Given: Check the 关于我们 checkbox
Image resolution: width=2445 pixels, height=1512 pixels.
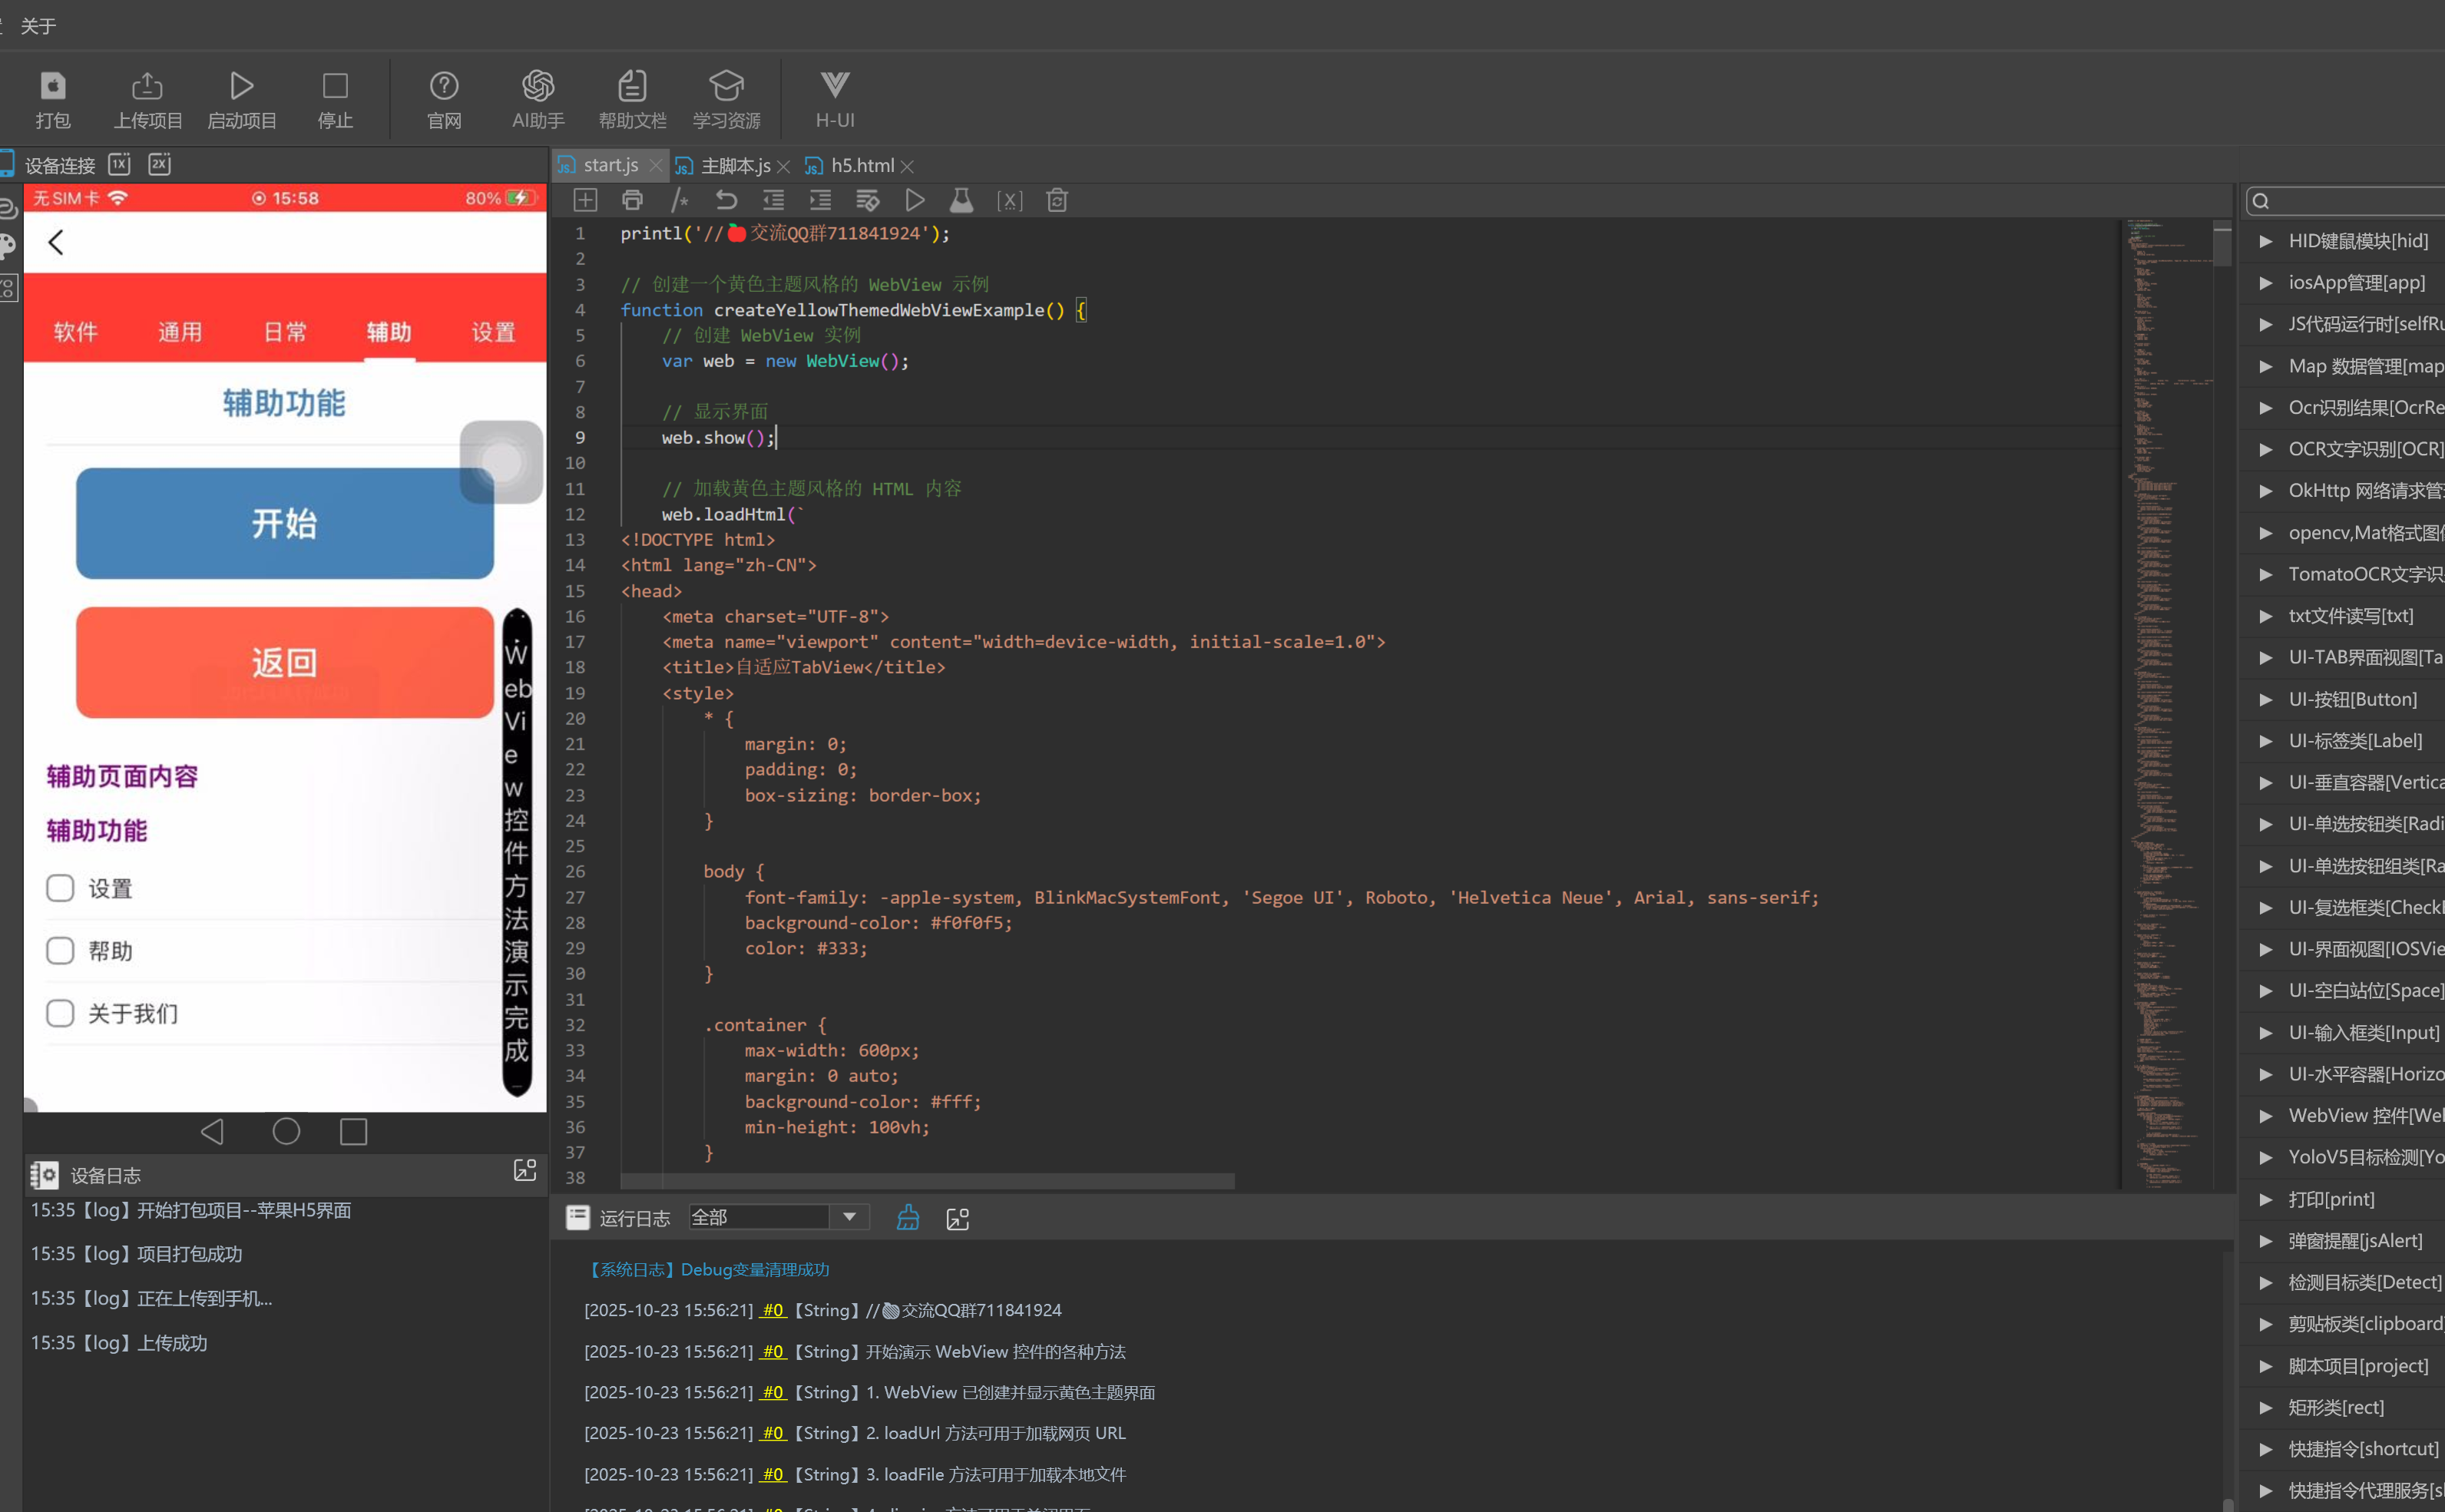Looking at the screenshot, I should coord(60,1013).
